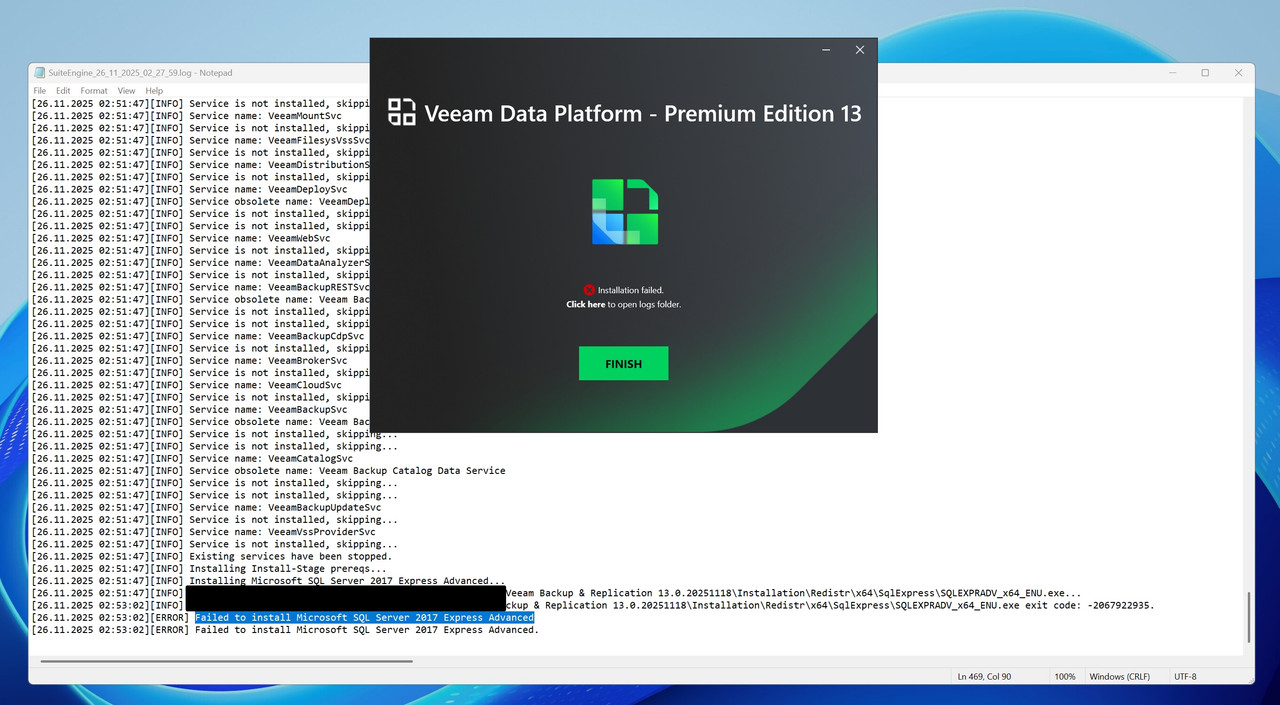This screenshot has width=1280, height=705.
Task: Open the Help menu in Notepad
Action: [x=154, y=90]
